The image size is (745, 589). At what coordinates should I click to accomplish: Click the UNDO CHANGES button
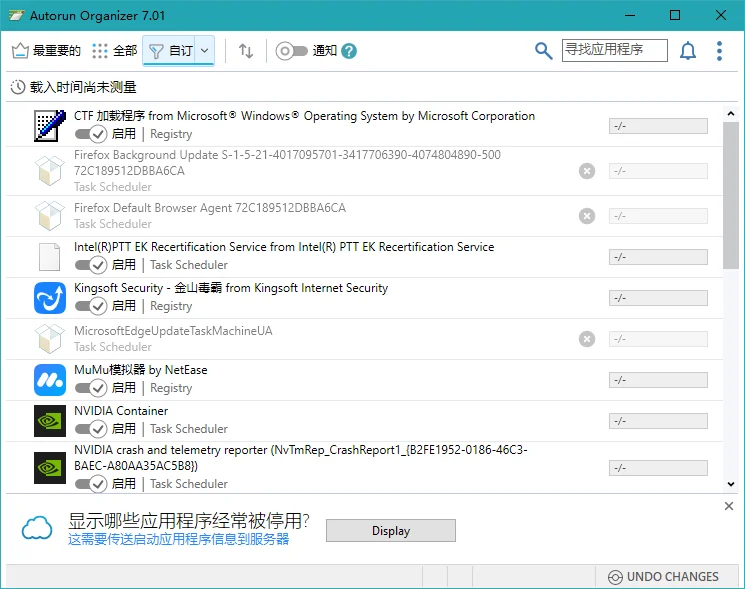coord(664,577)
